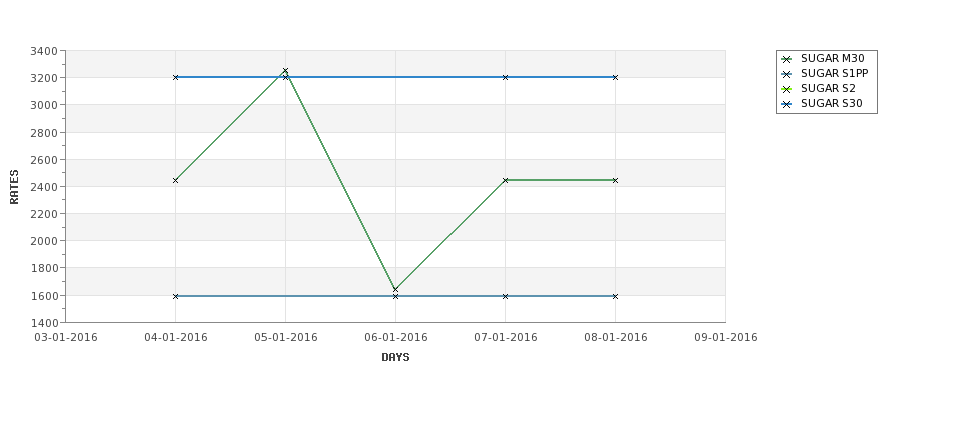This screenshot has height=429, width=975.
Task: Select the 2450 data point on 04-01-2016
Action: (x=175, y=180)
